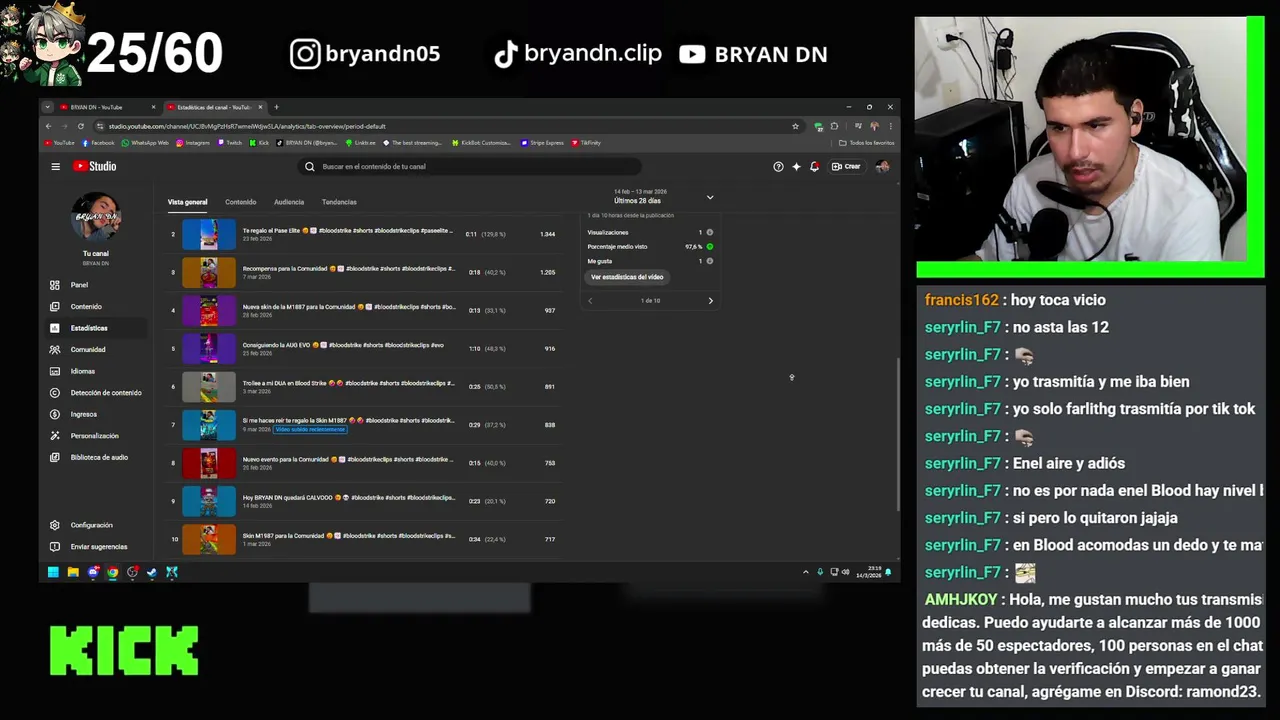The image size is (1280, 720).
Task: Switch to the Contenido analytics tab
Action: point(240,202)
